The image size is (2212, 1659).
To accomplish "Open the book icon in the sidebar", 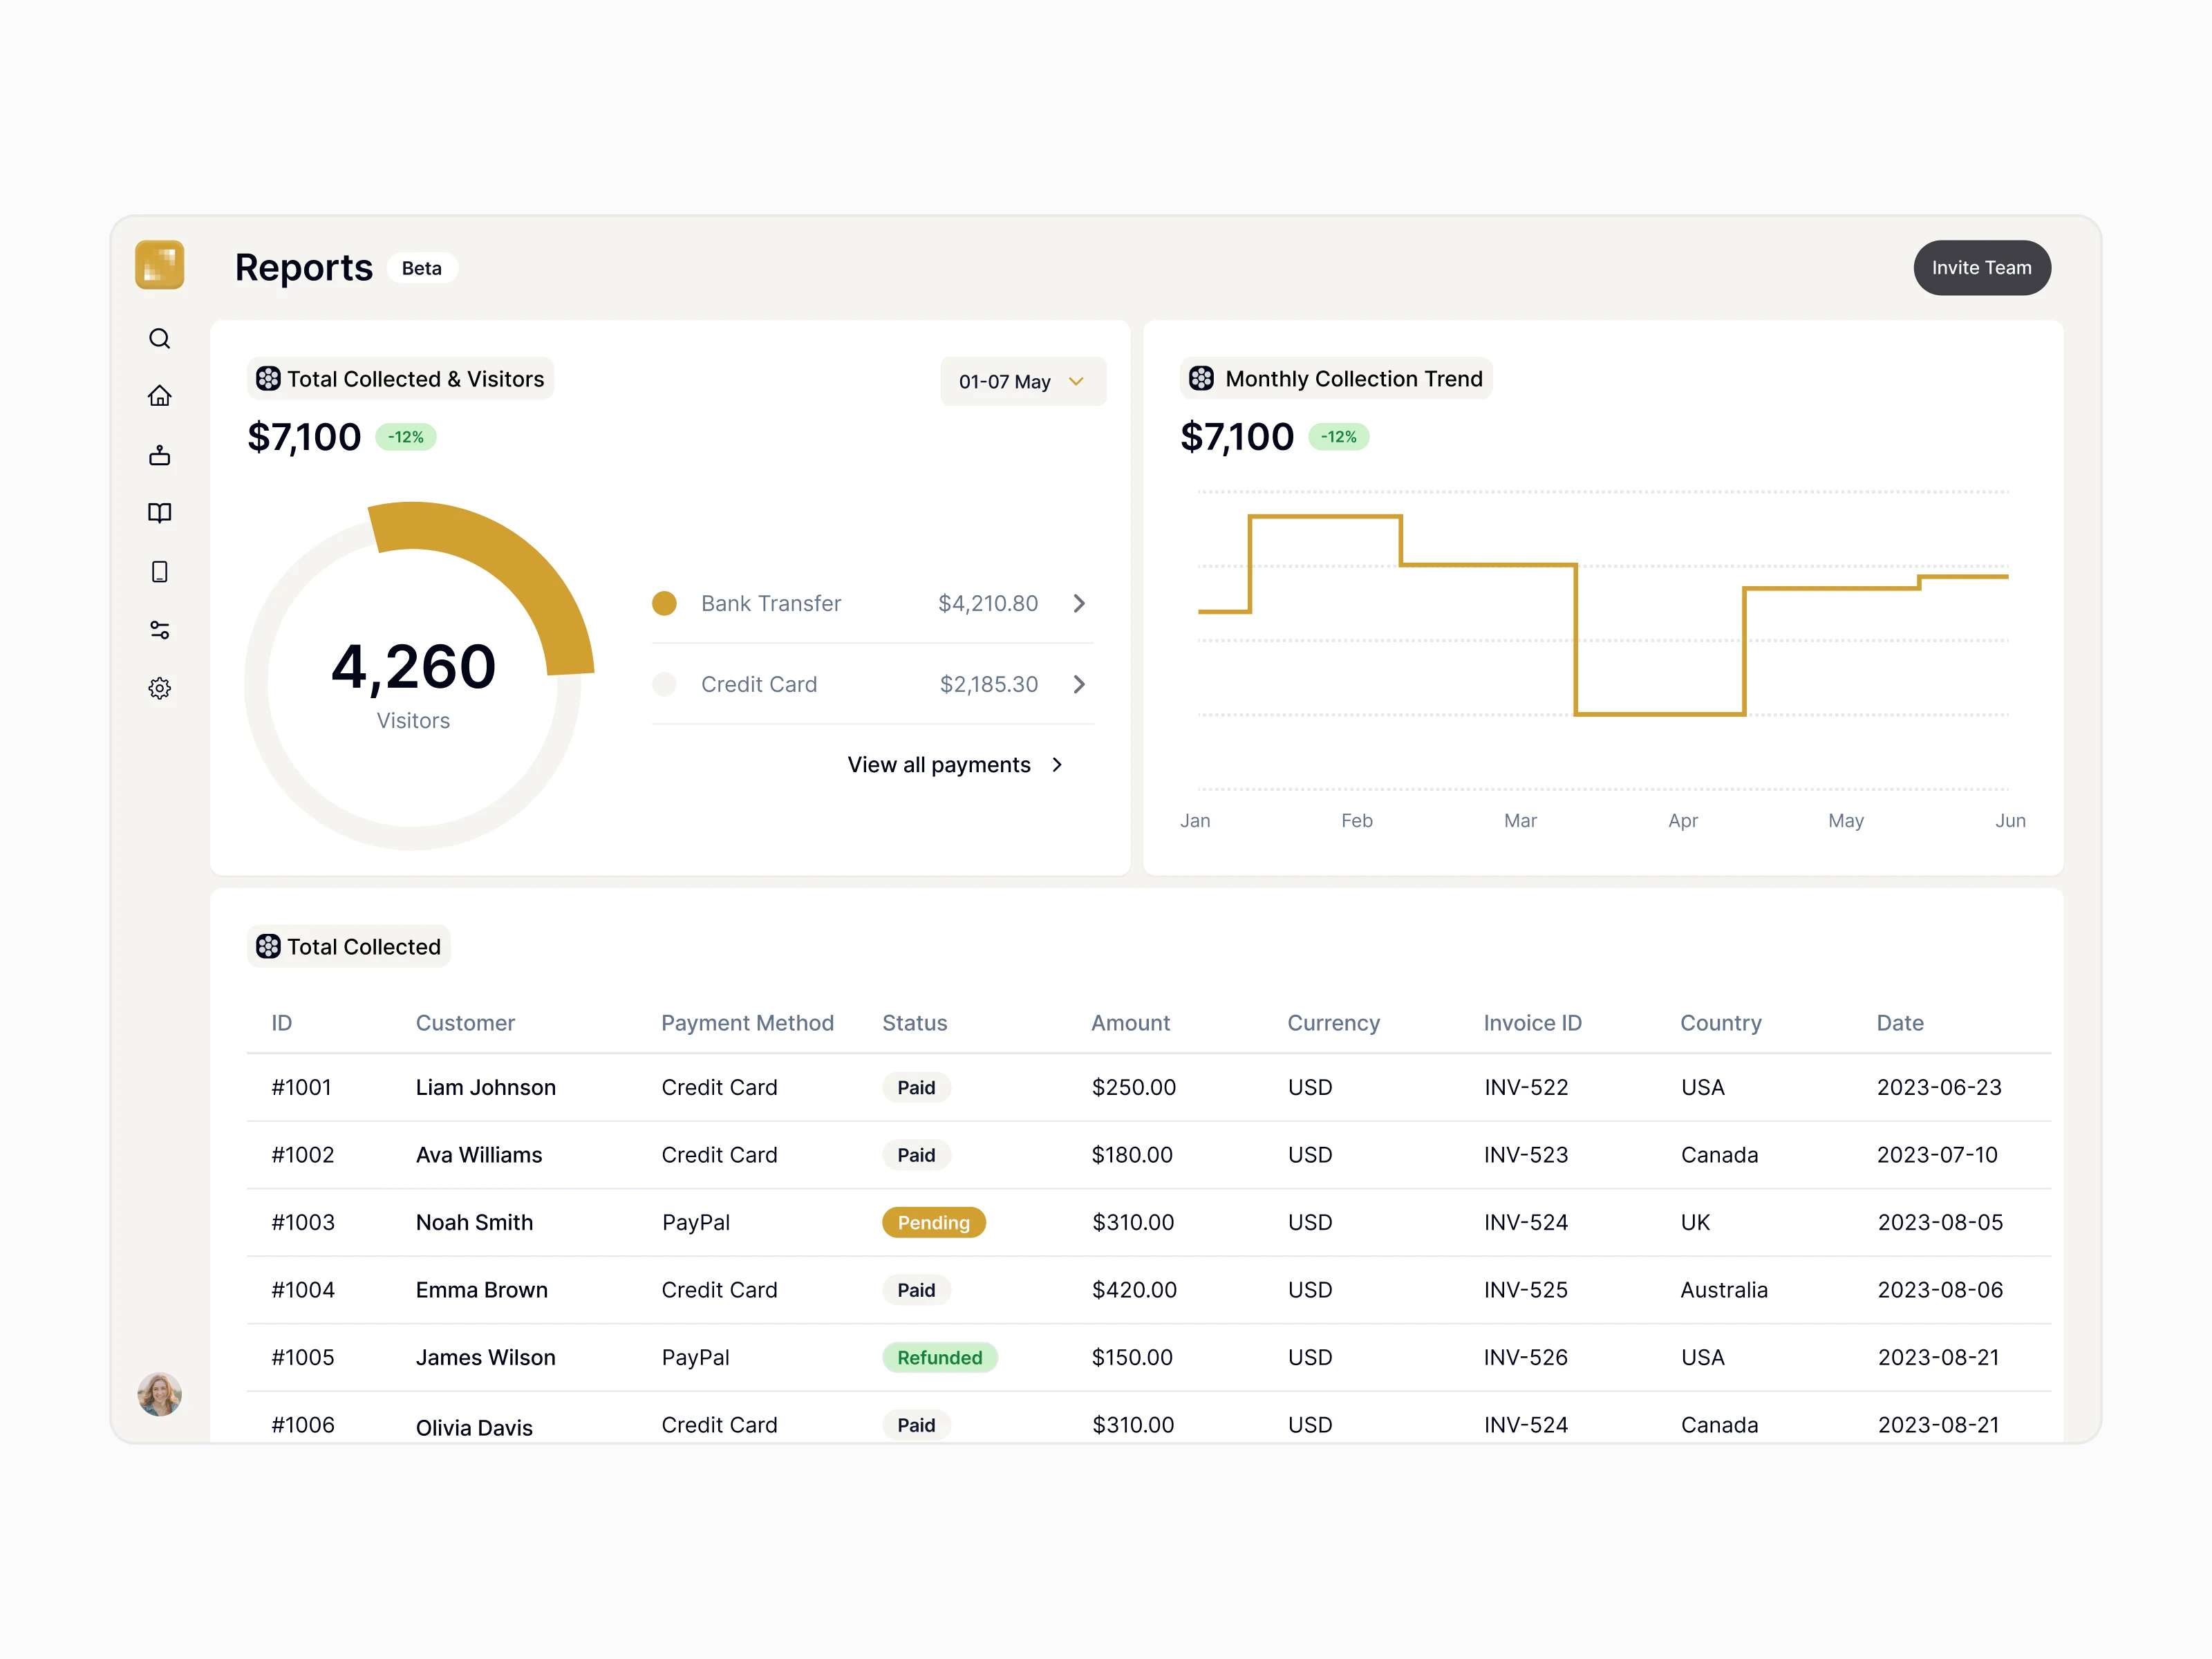I will (x=159, y=513).
